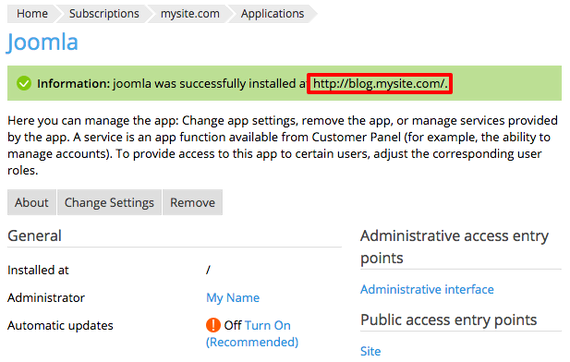Screen dimensions: 570x362
Task: Click 'Administrator' label
Action: (x=46, y=298)
